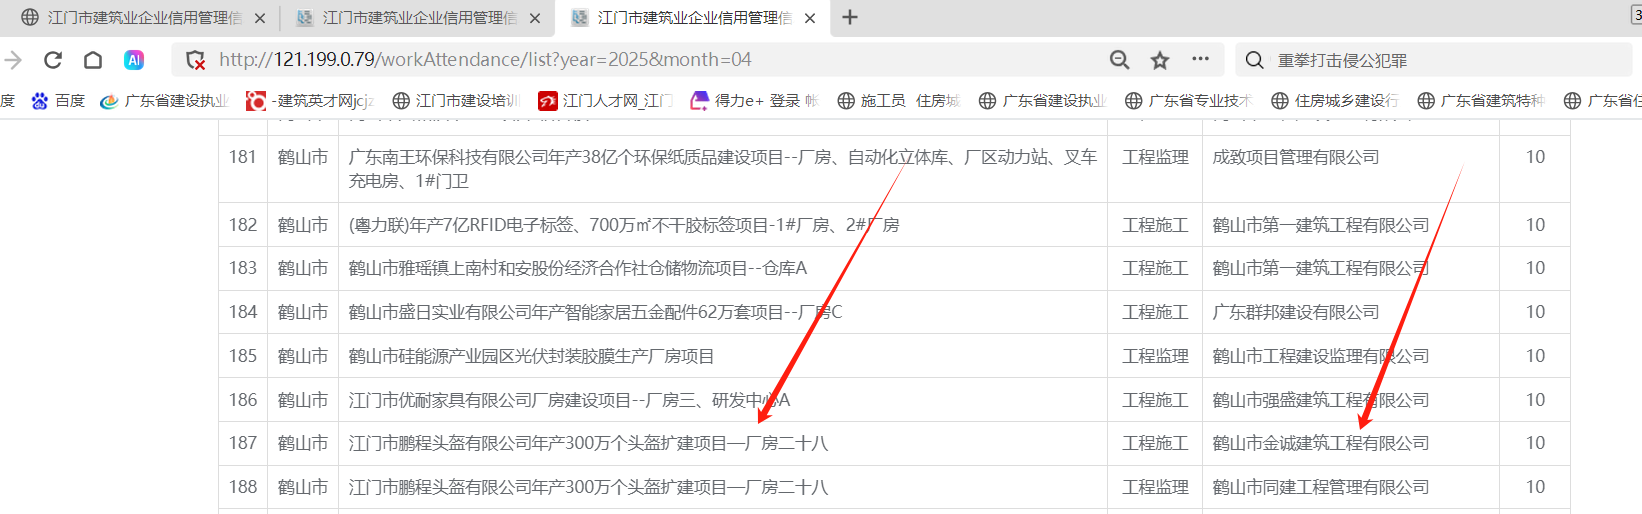Screen dimensions: 1642x514
Task: Click 鹤山市第一建筑工程有限公司 in row 182
Action: pos(1321,225)
